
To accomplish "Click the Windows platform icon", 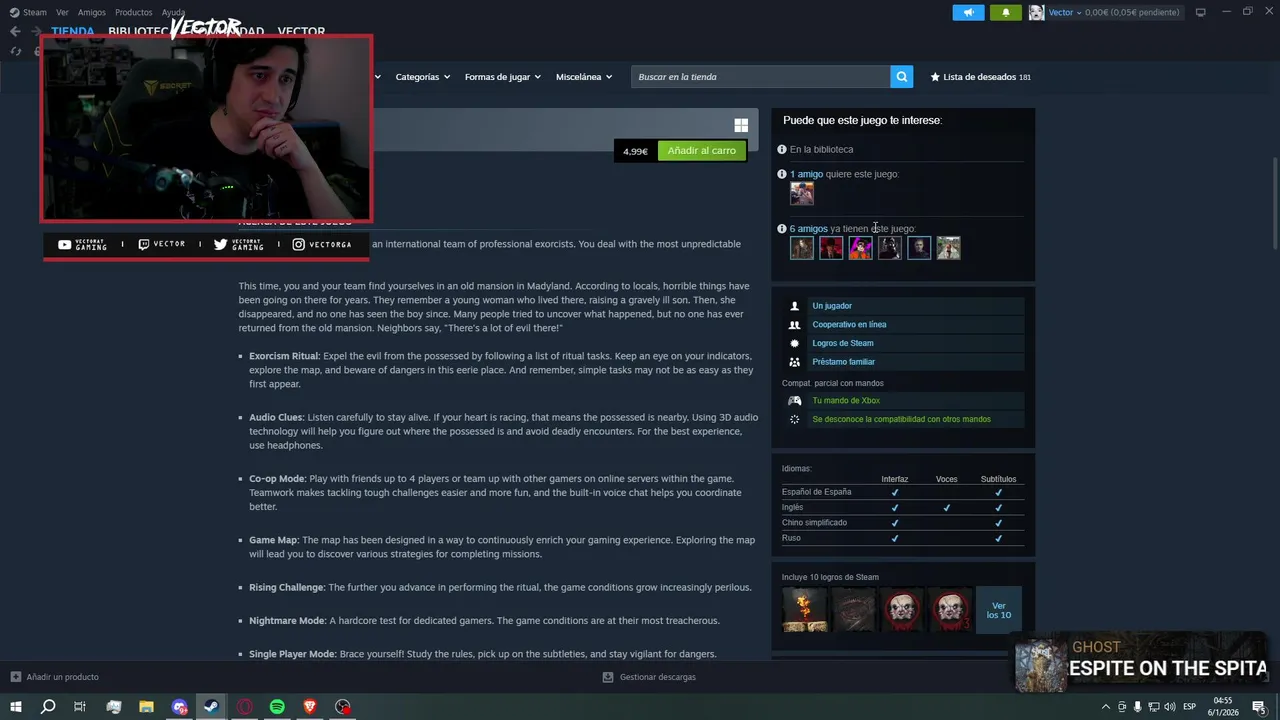I will [x=741, y=125].
